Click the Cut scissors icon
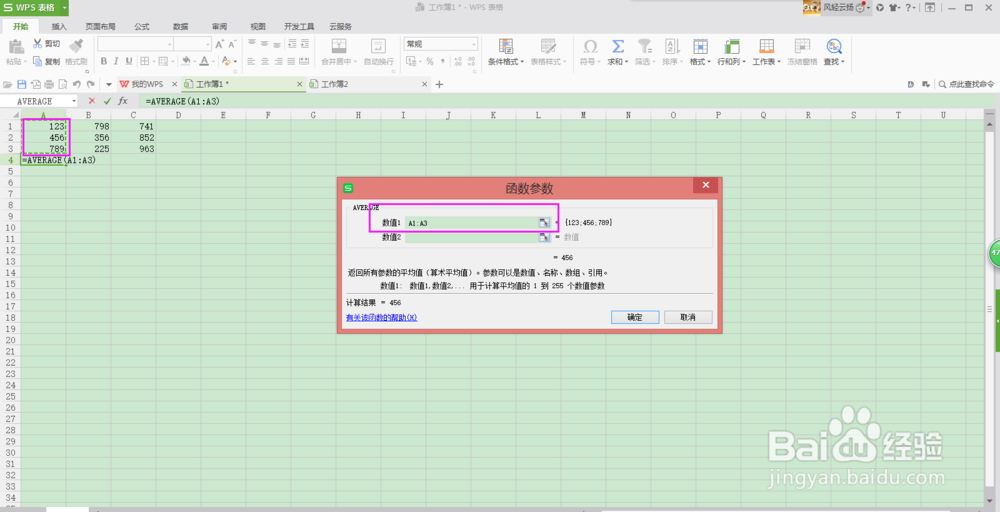1000x512 pixels. pyautogui.click(x=38, y=43)
